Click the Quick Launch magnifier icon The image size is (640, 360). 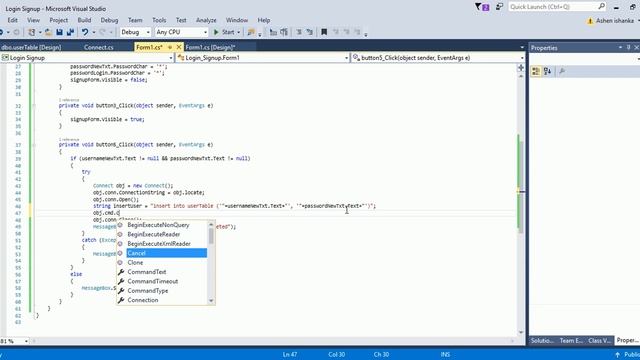click(x=602, y=6)
